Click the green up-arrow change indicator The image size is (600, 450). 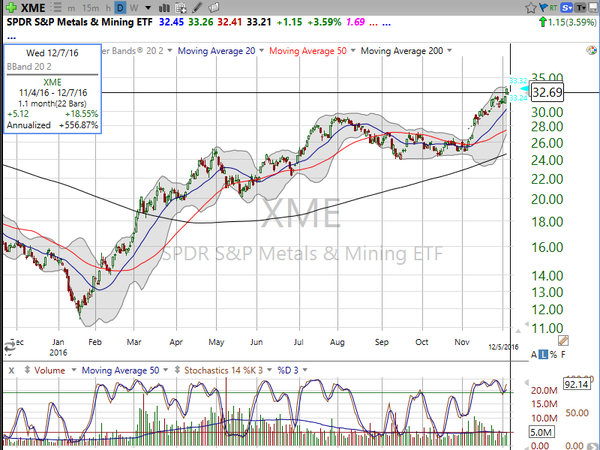pyautogui.click(x=542, y=22)
